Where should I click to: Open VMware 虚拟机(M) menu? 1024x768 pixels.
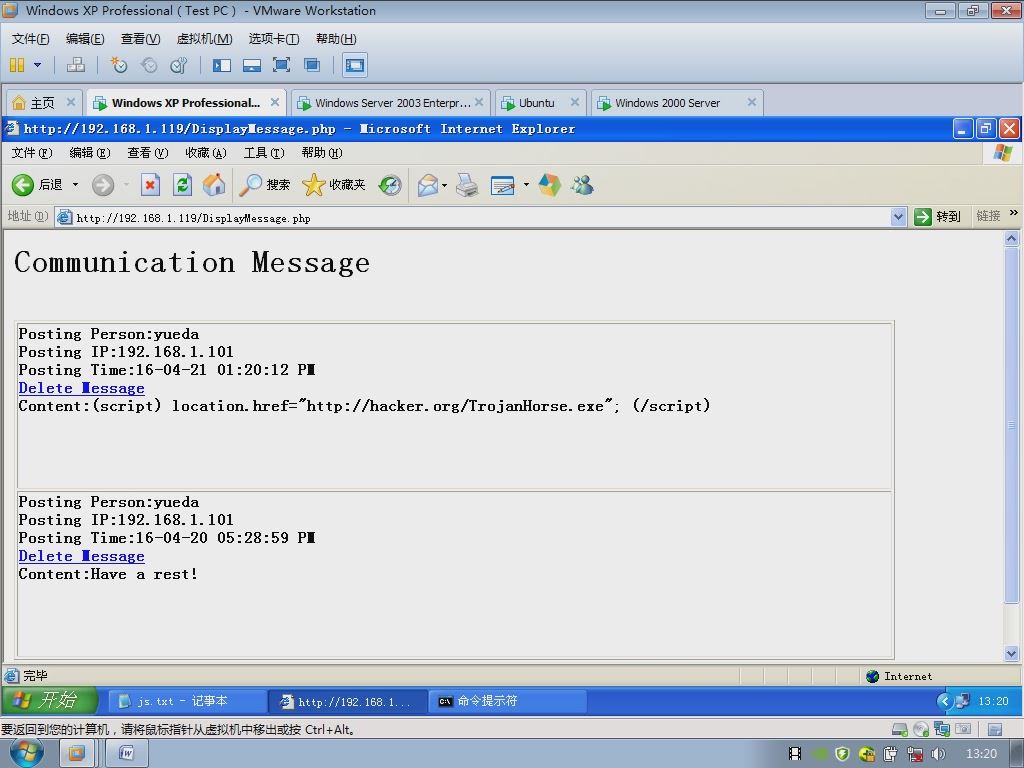pos(204,39)
